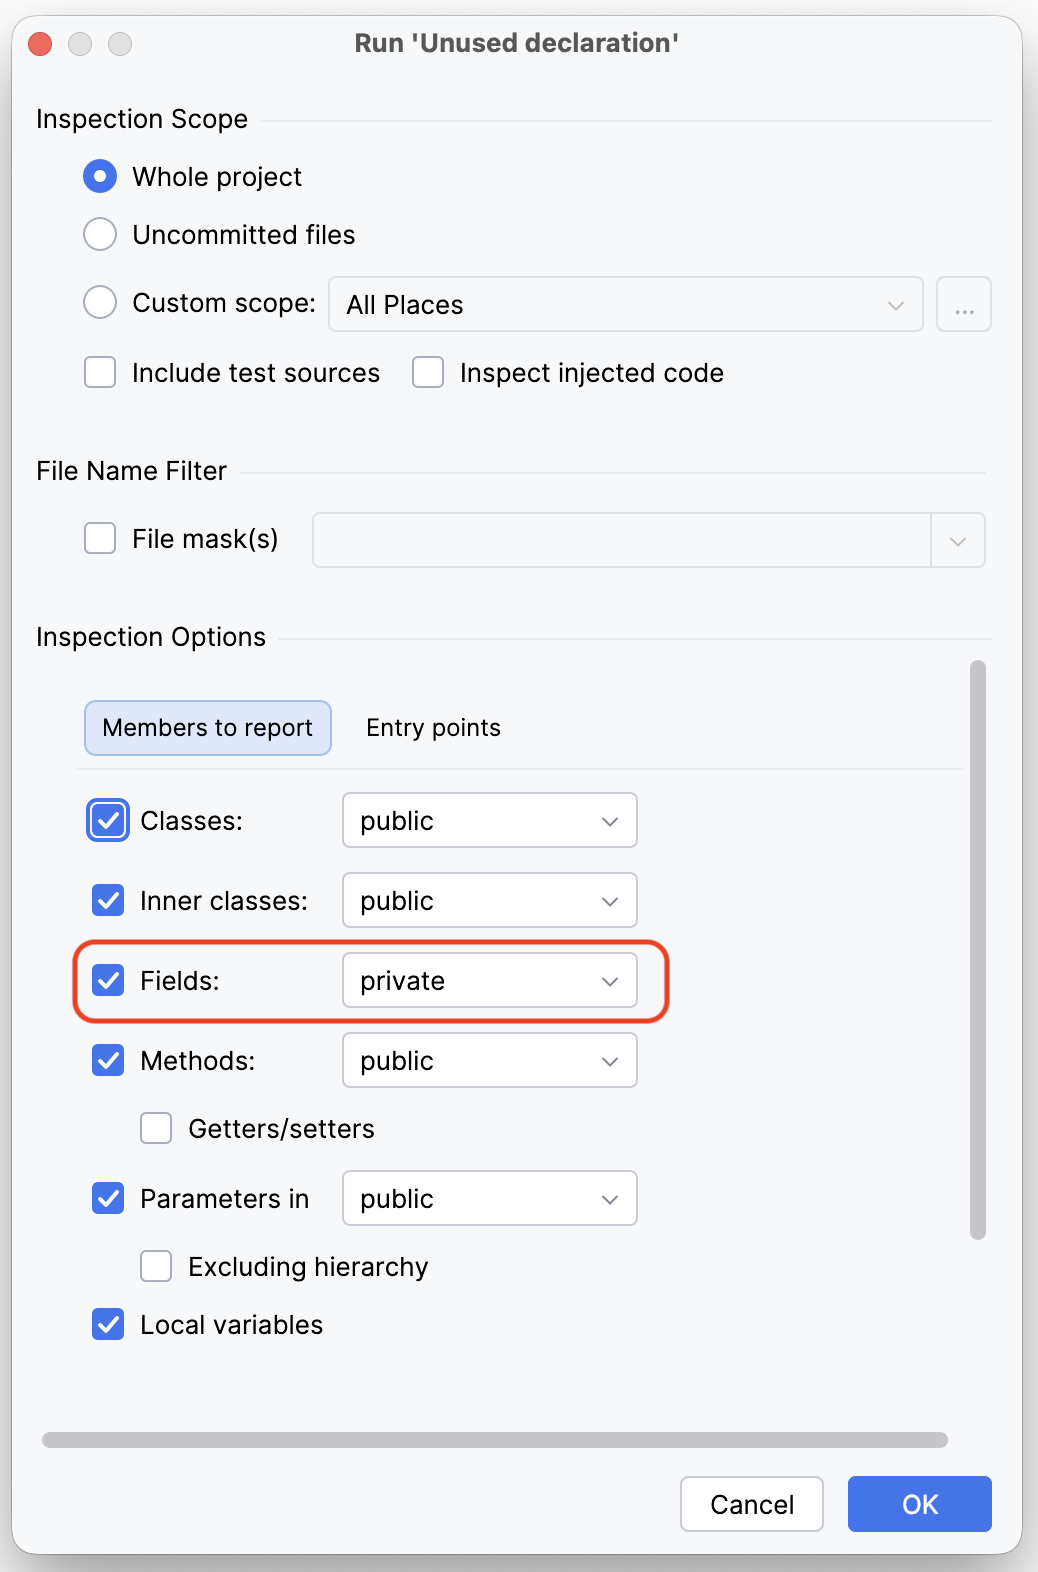This screenshot has width=1038, height=1572.
Task: Click the red close window button
Action: [40, 44]
